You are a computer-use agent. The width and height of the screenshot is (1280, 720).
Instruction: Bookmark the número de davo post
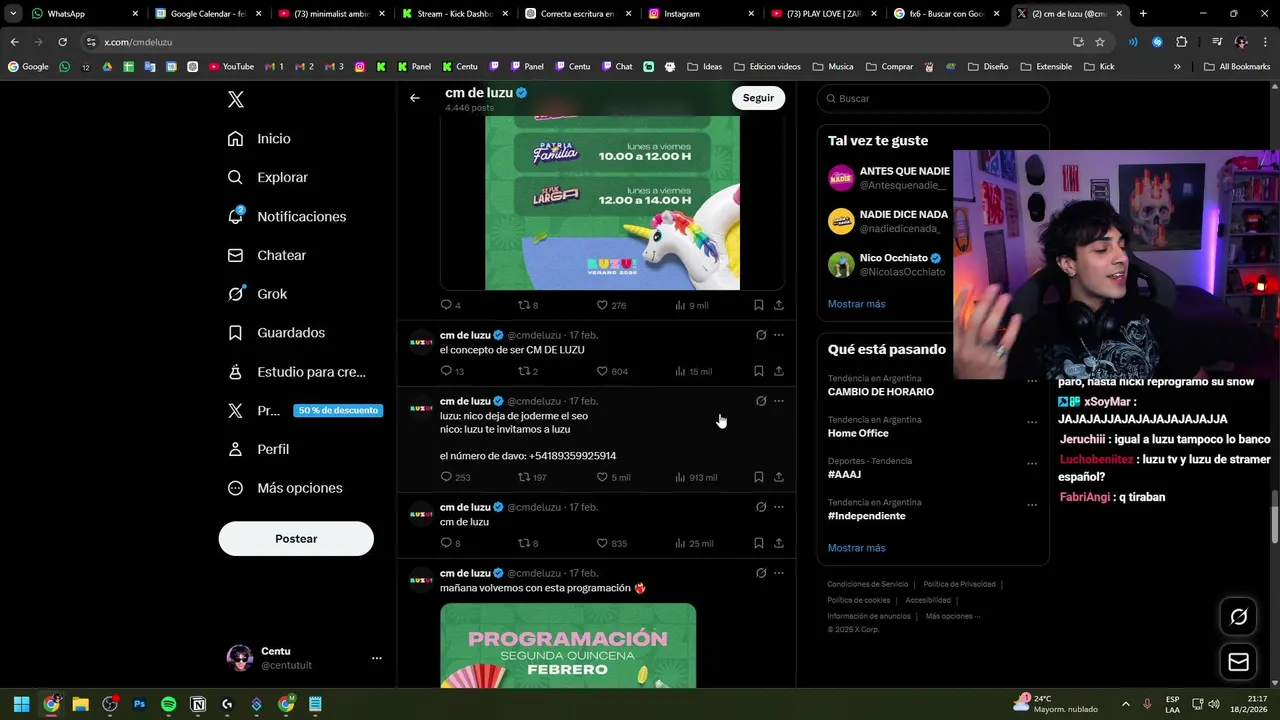(x=759, y=477)
